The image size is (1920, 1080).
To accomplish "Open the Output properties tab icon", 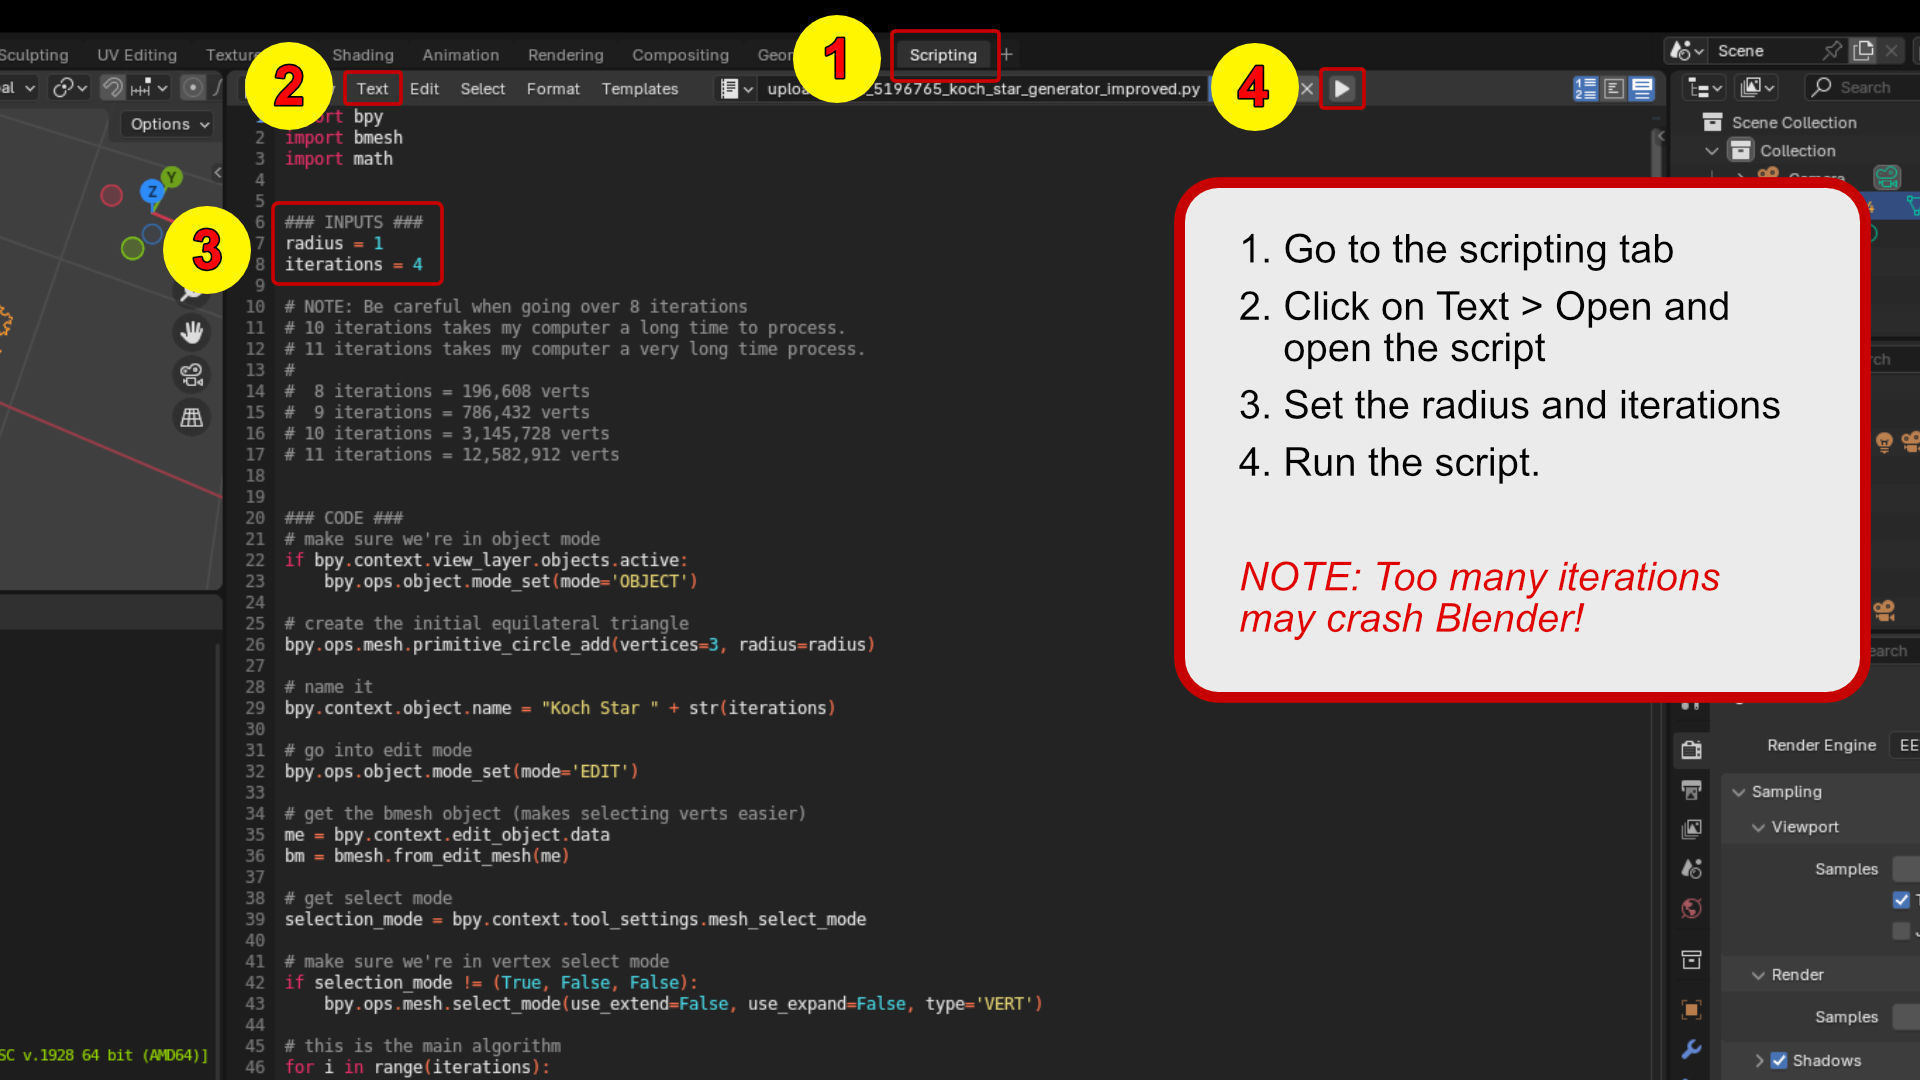I will [x=1691, y=790].
